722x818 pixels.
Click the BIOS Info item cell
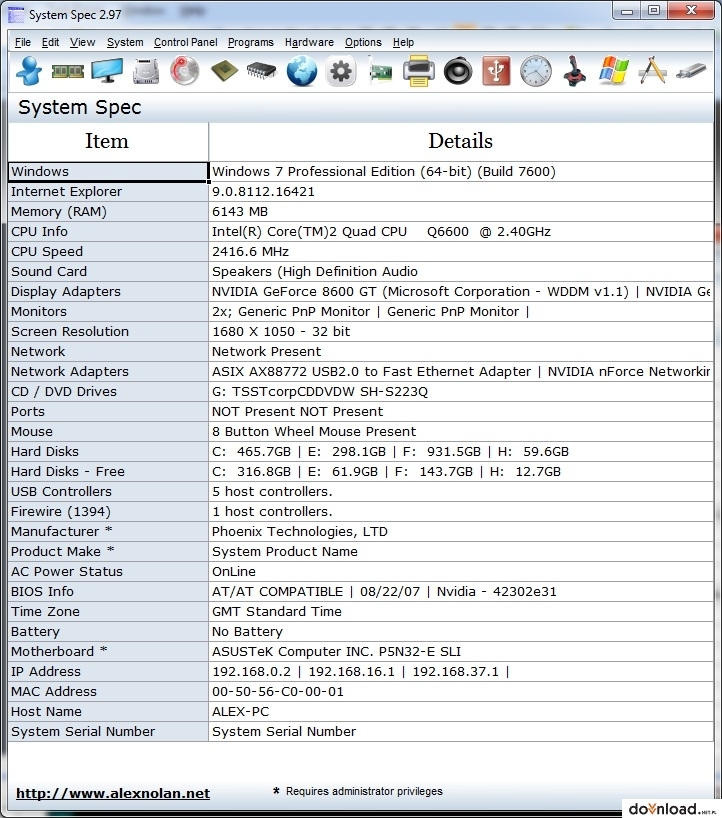(108, 592)
